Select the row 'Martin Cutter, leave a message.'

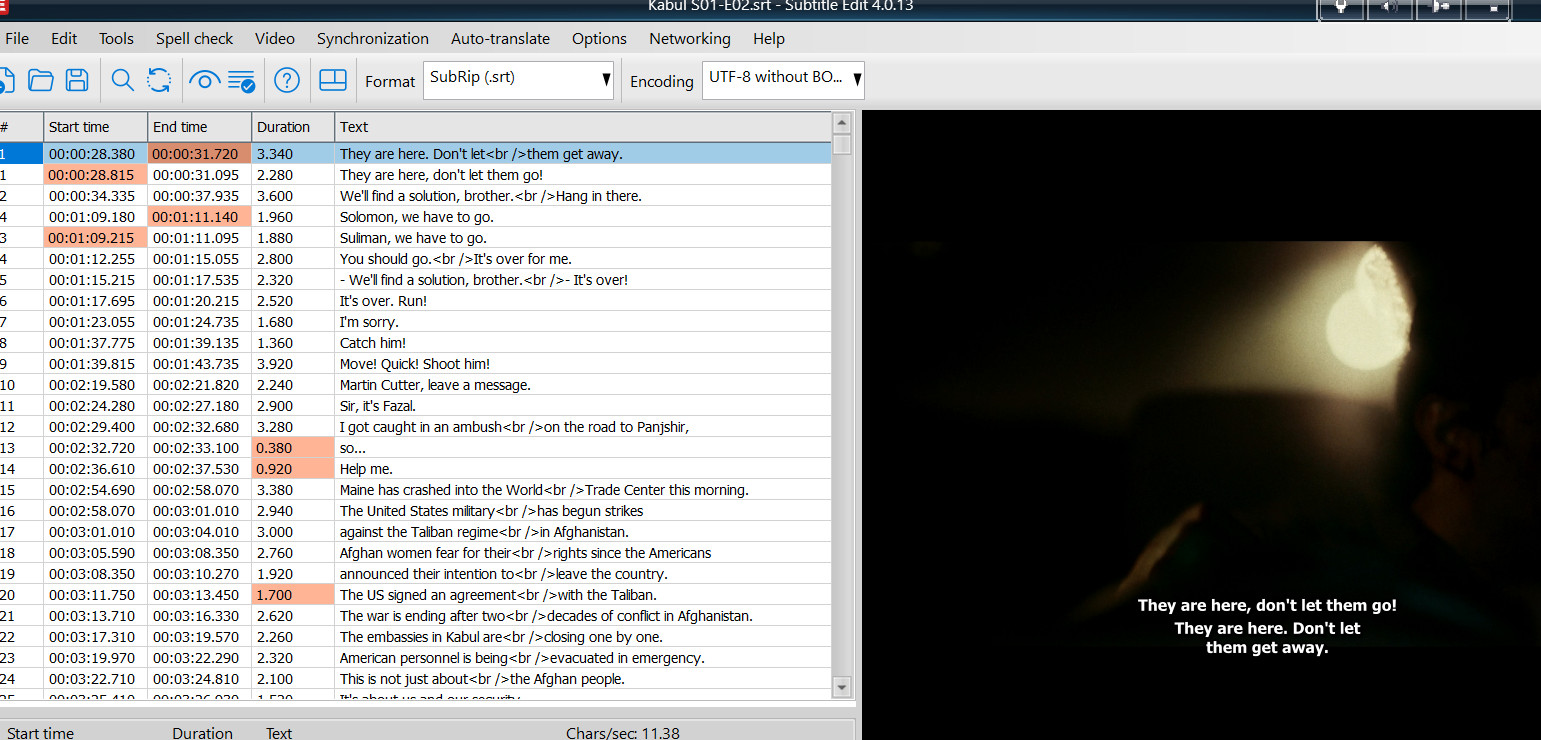pyautogui.click(x=416, y=385)
